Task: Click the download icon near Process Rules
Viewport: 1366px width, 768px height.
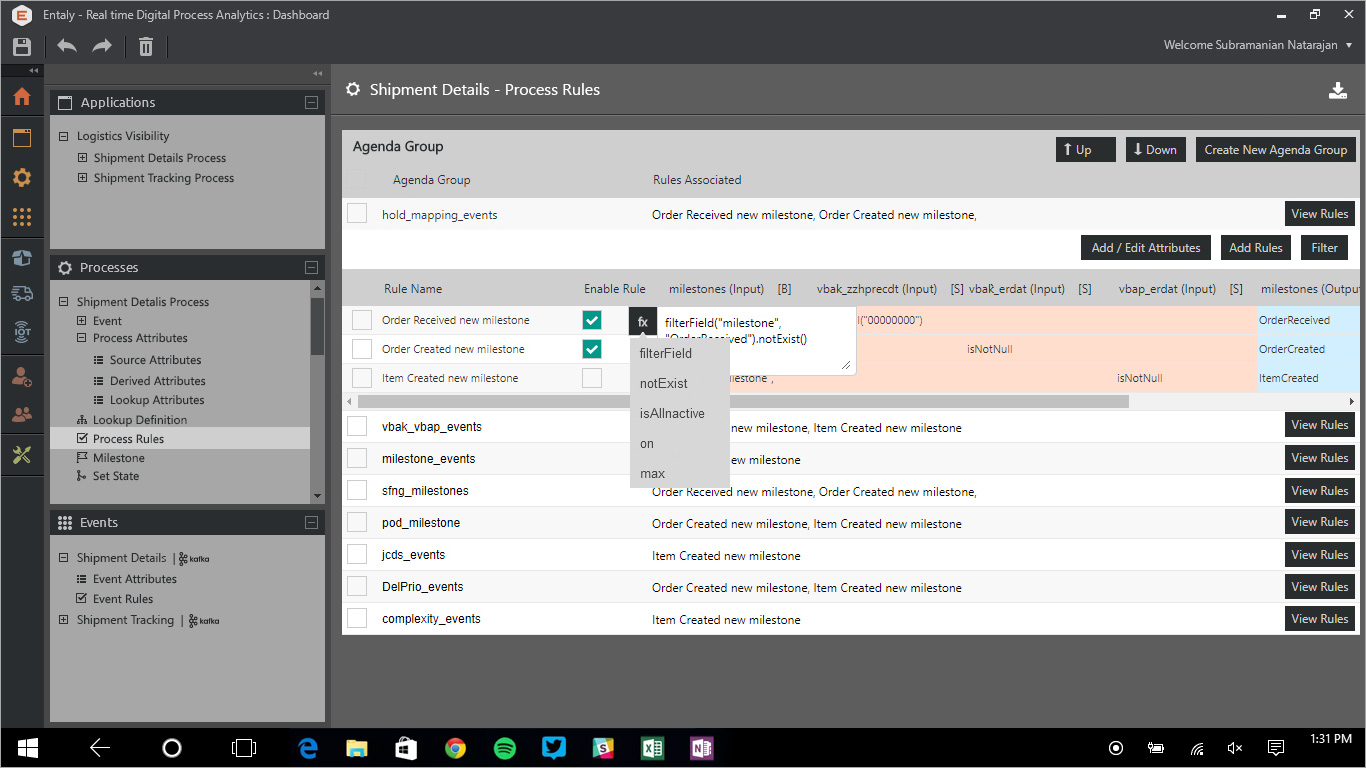Action: [x=1338, y=90]
